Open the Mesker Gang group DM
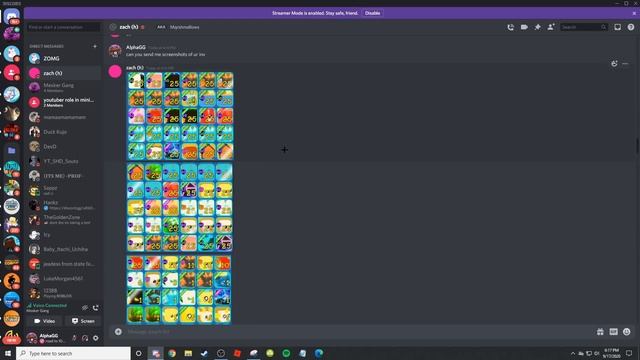The width and height of the screenshot is (640, 360). coord(64,87)
